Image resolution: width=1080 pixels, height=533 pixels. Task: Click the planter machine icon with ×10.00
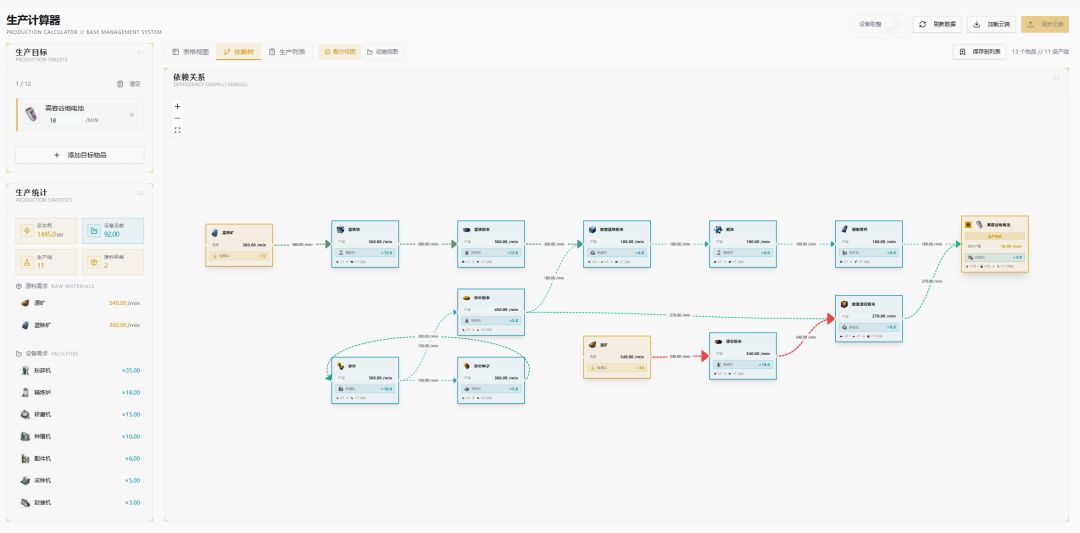pos(25,437)
